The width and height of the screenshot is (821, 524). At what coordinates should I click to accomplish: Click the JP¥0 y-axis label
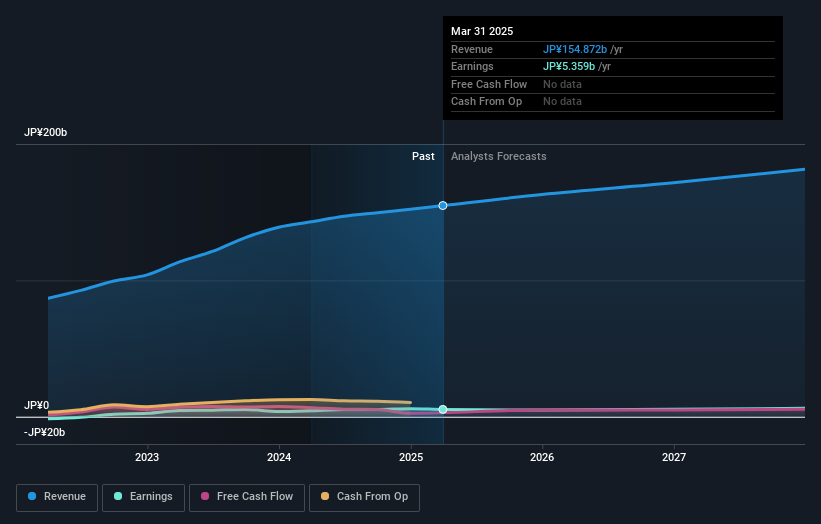[37, 405]
